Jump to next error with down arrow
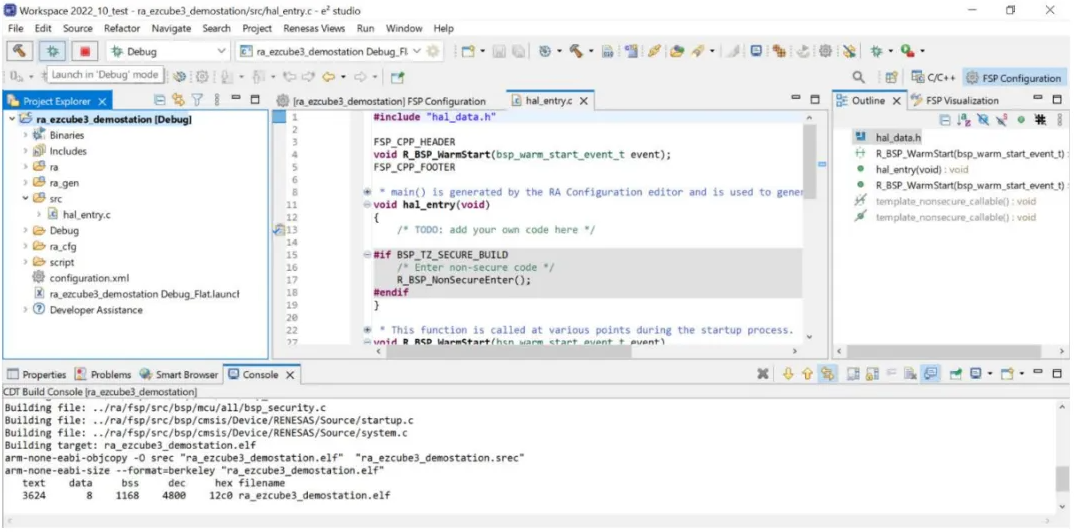The image size is (1074, 532). 788,374
